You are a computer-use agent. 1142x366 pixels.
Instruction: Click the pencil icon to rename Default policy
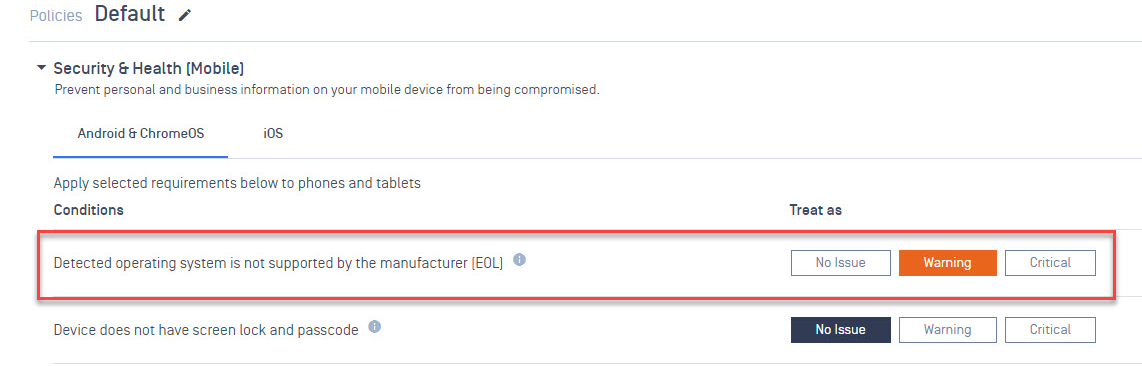click(185, 15)
